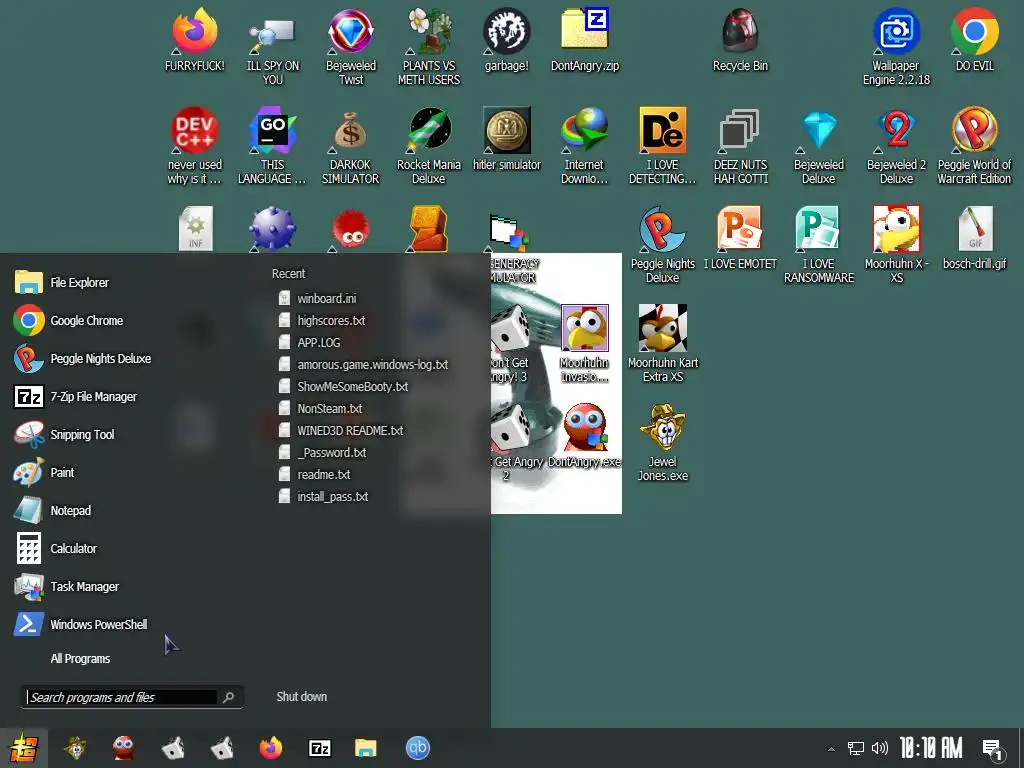This screenshot has height=768, width=1024.
Task: Open the FURRYFUCK! Firefox desktop shortcut
Action: click(x=195, y=40)
